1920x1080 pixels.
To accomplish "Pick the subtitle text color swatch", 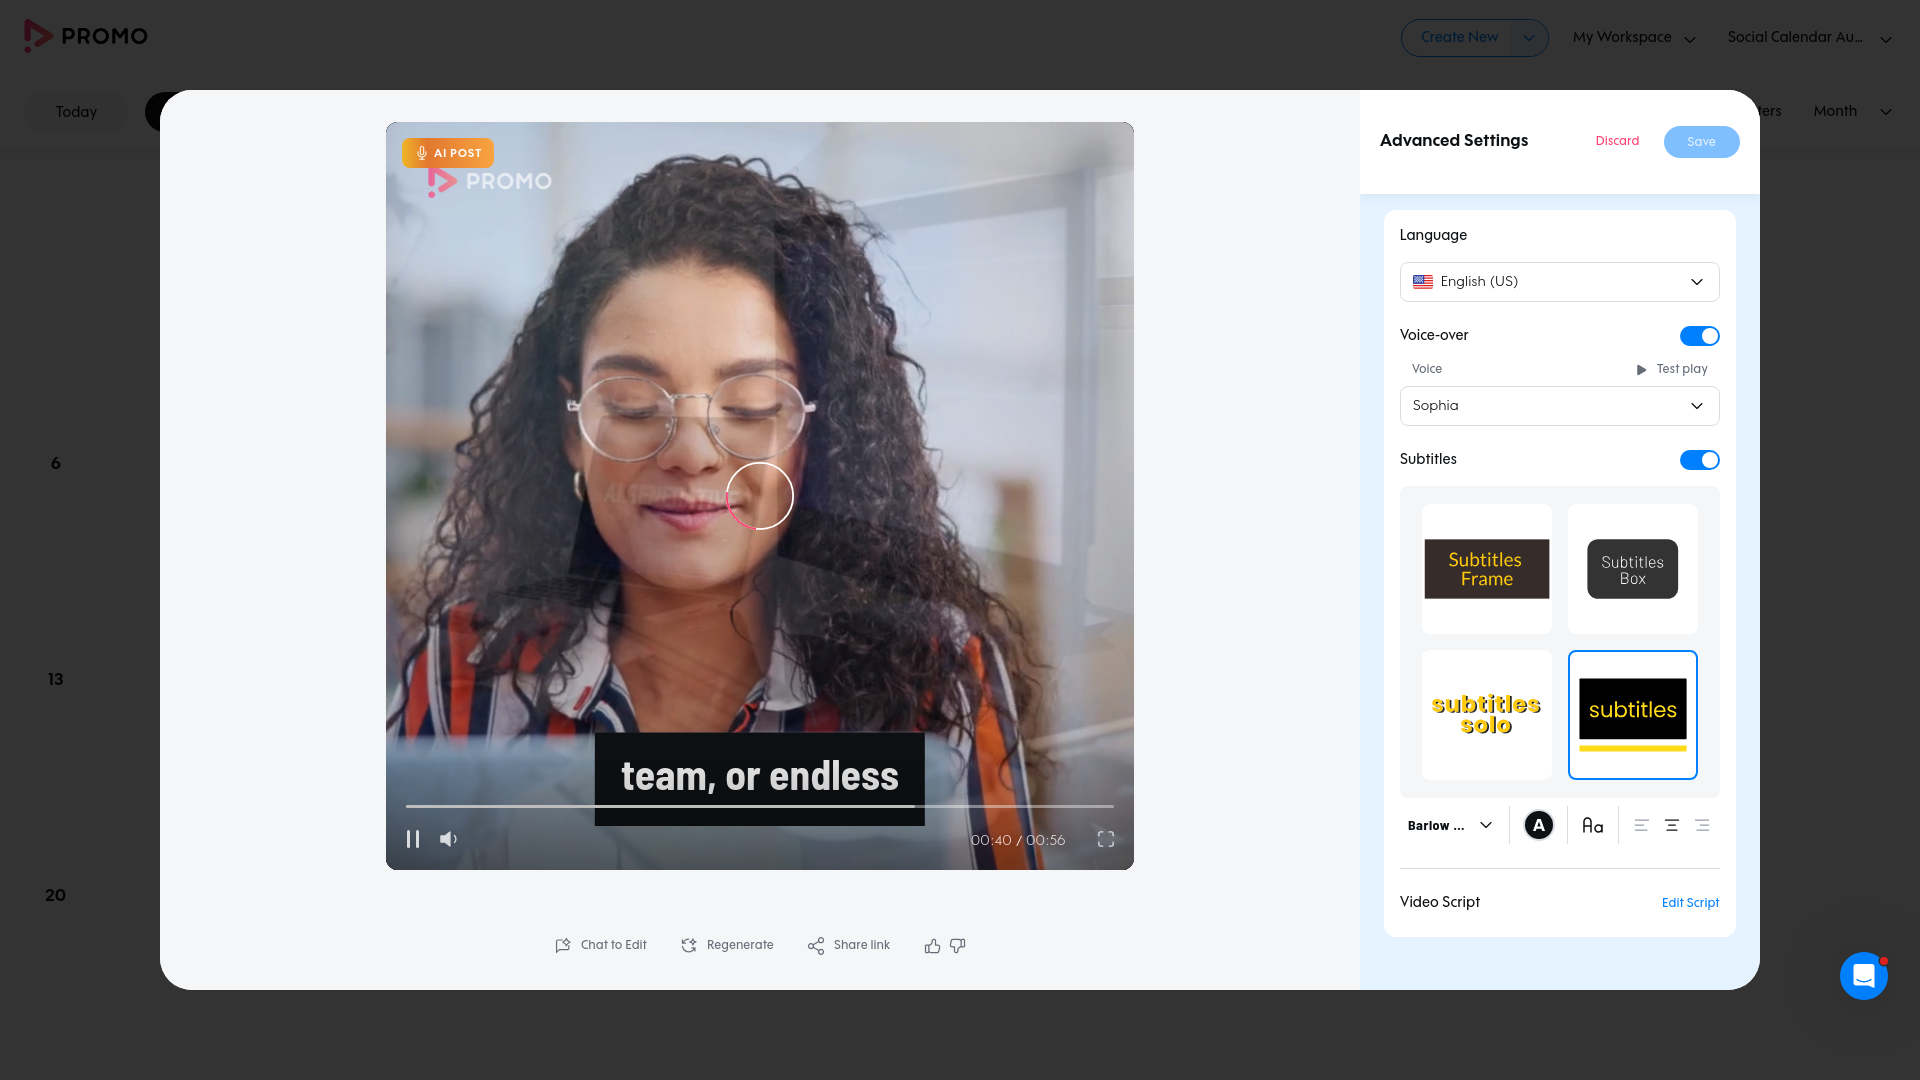I will [1538, 825].
